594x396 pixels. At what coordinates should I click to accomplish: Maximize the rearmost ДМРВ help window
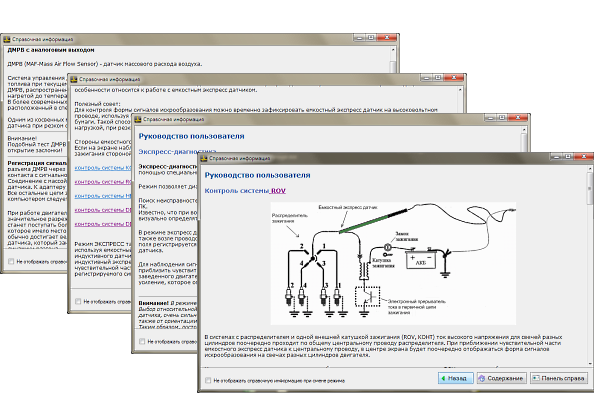coord(371,38)
